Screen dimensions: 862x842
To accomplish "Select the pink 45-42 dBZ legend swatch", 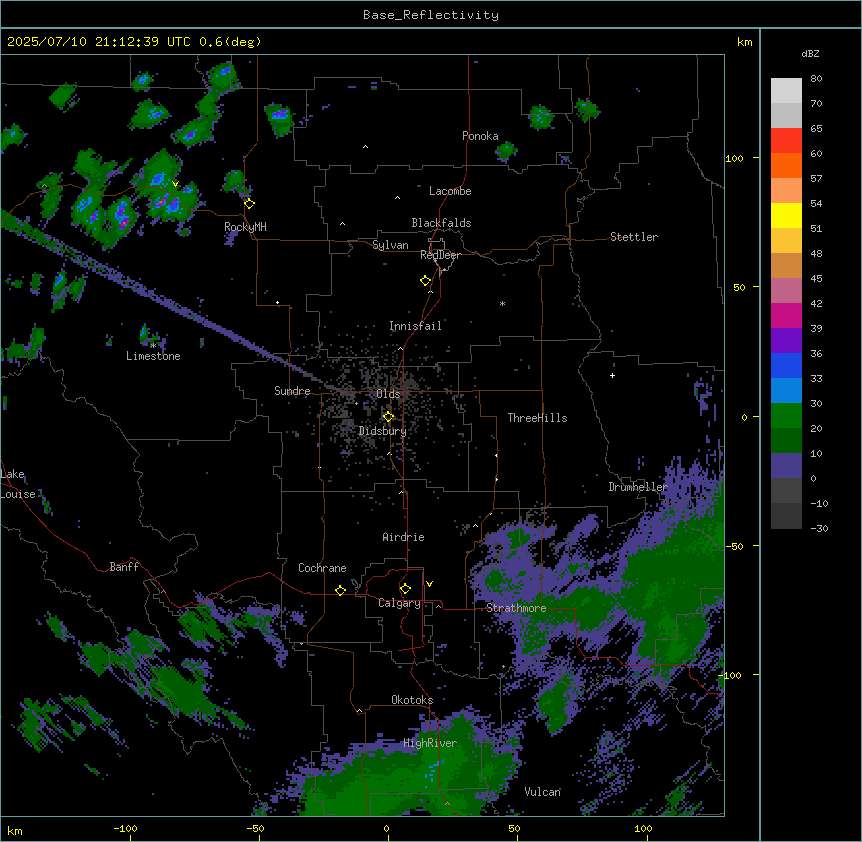I will 786,291.
